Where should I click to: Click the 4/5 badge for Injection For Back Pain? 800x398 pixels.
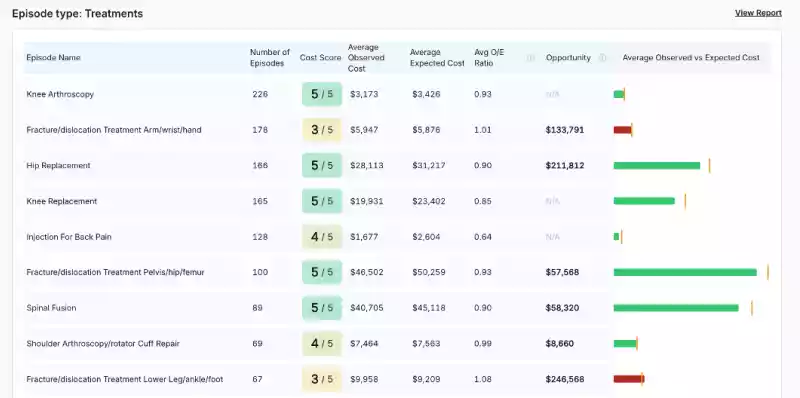pos(322,237)
